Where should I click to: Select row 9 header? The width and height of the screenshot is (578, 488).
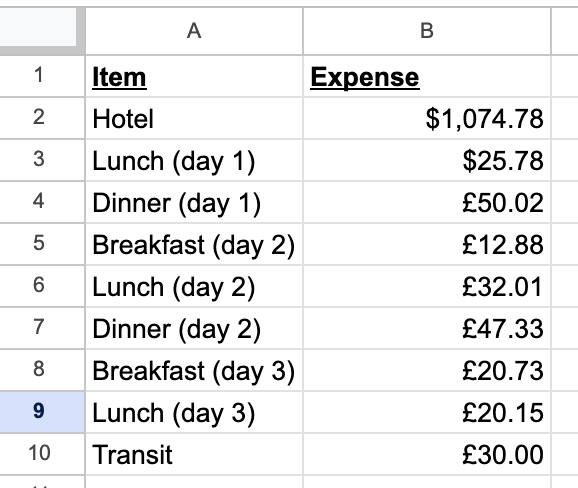pos(38,412)
